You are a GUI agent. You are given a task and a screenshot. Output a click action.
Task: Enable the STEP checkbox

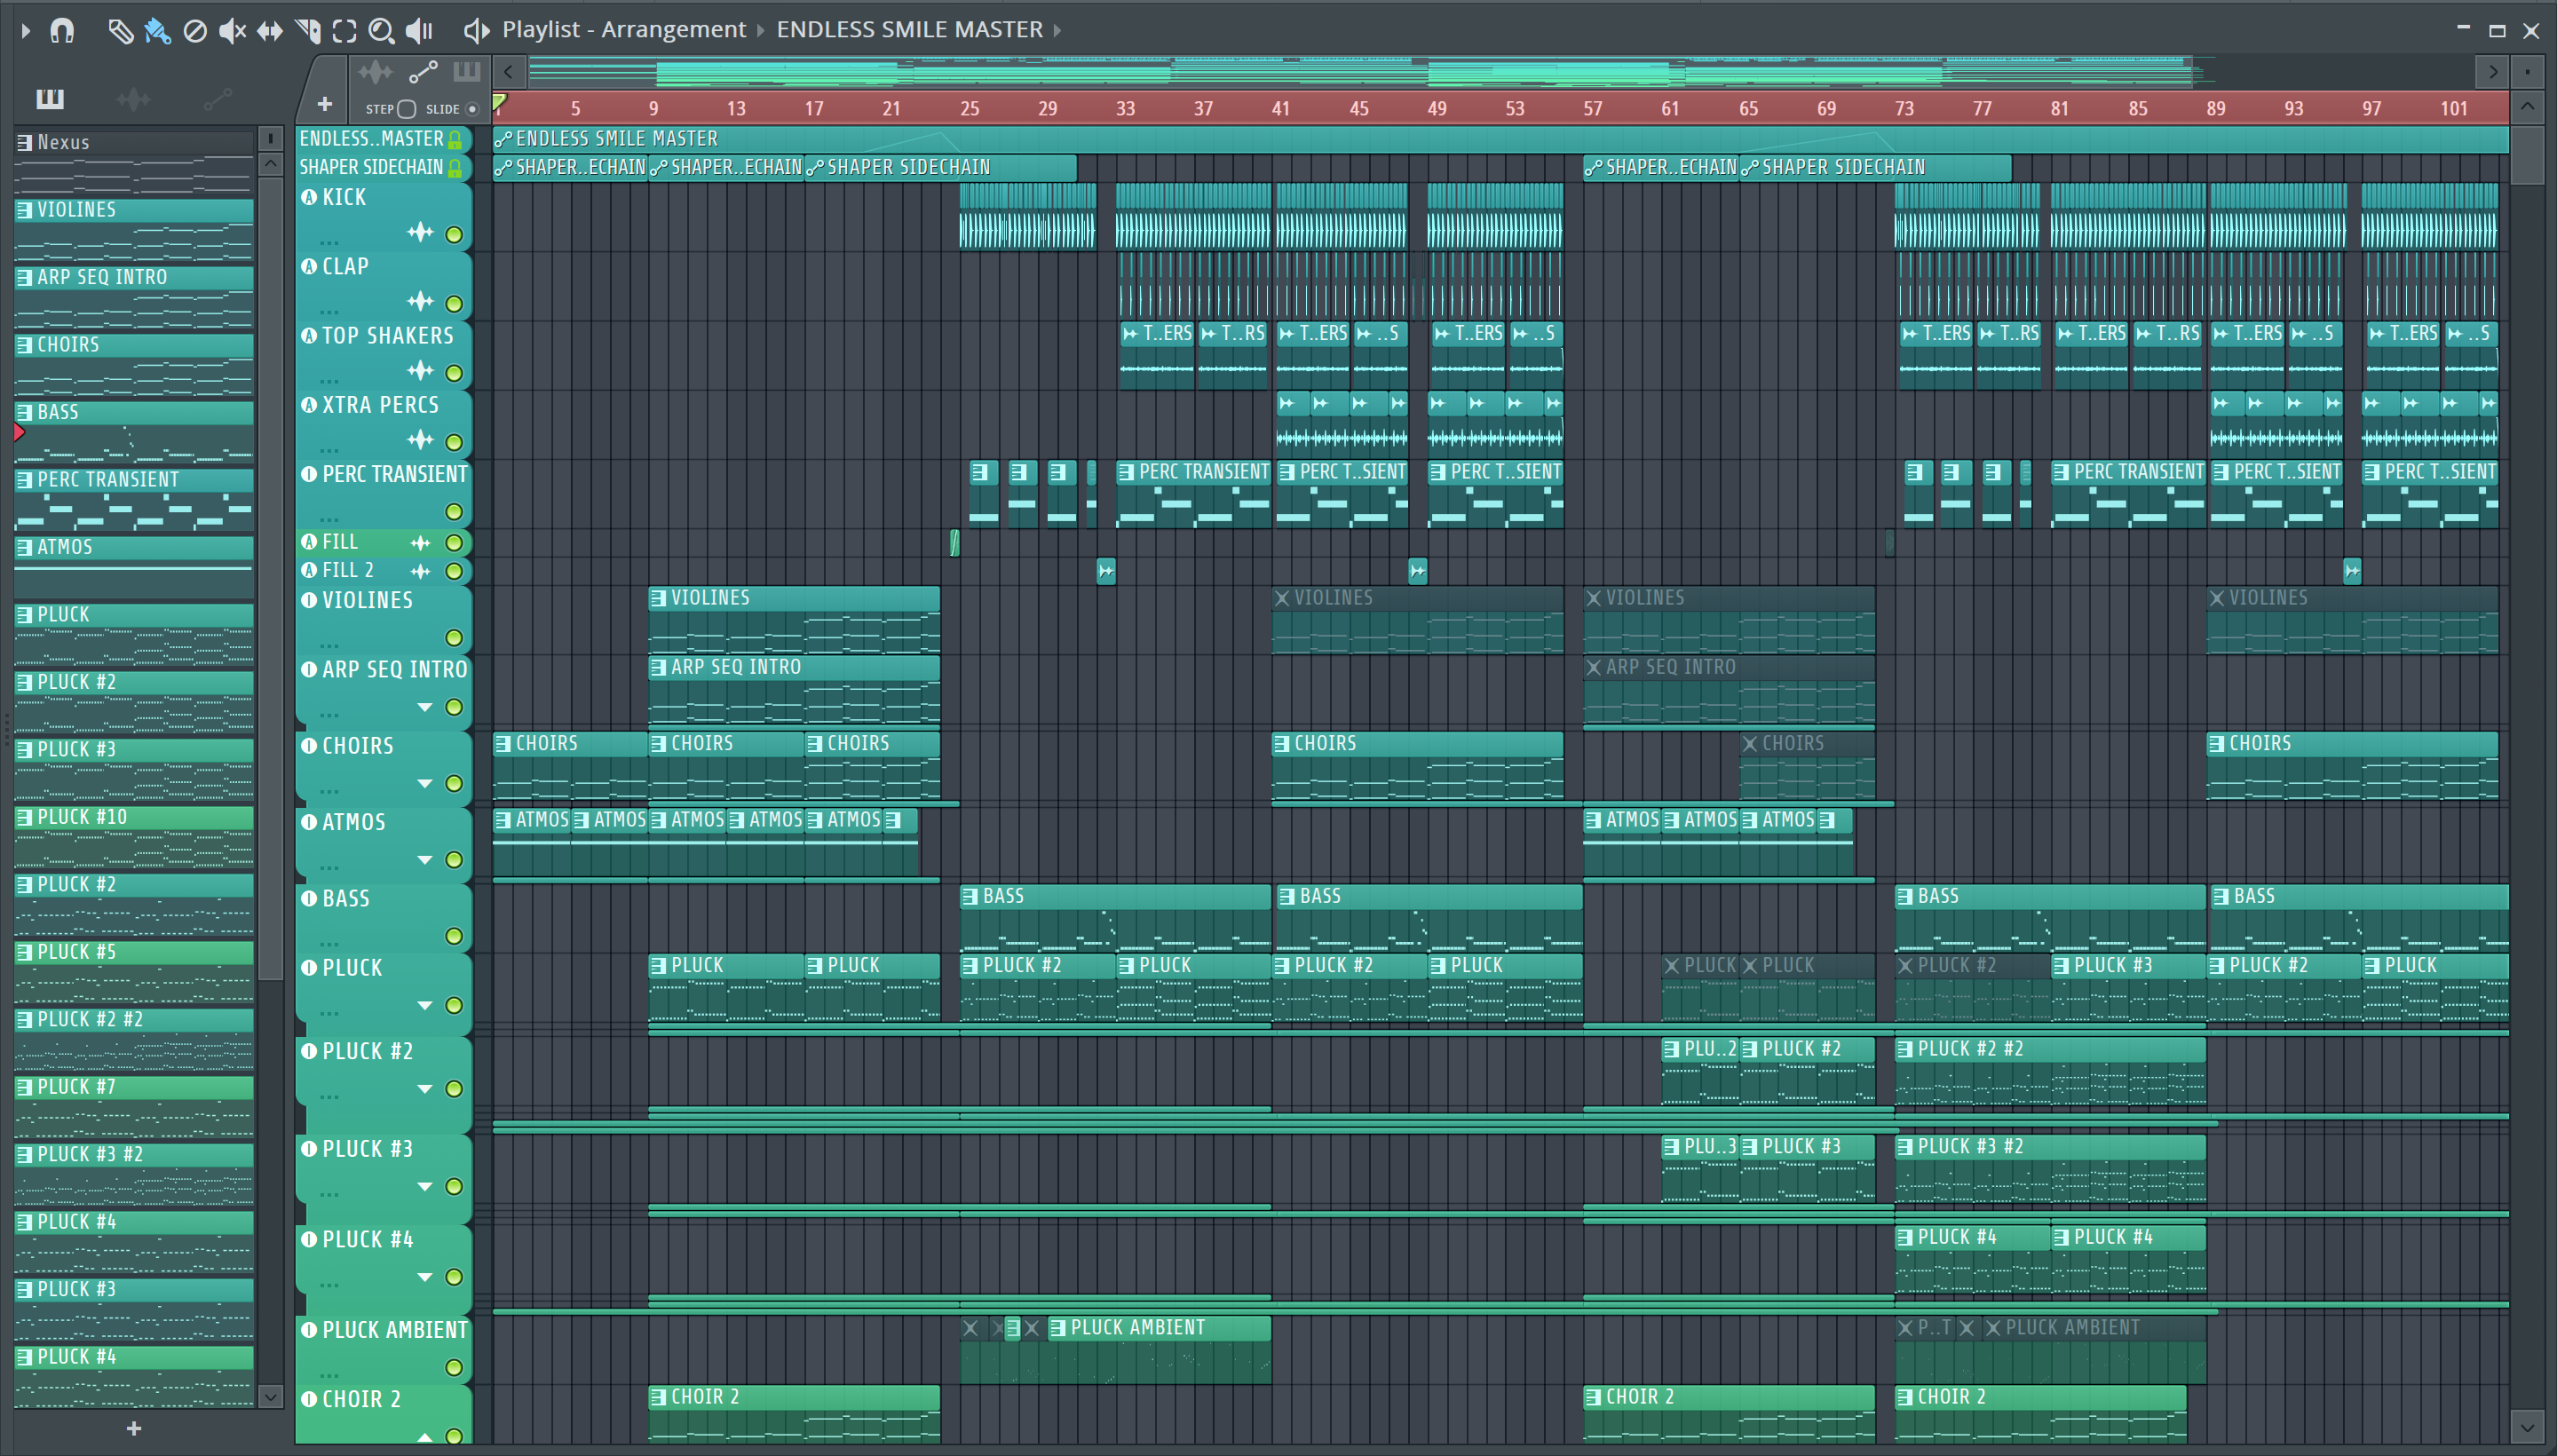click(x=406, y=109)
